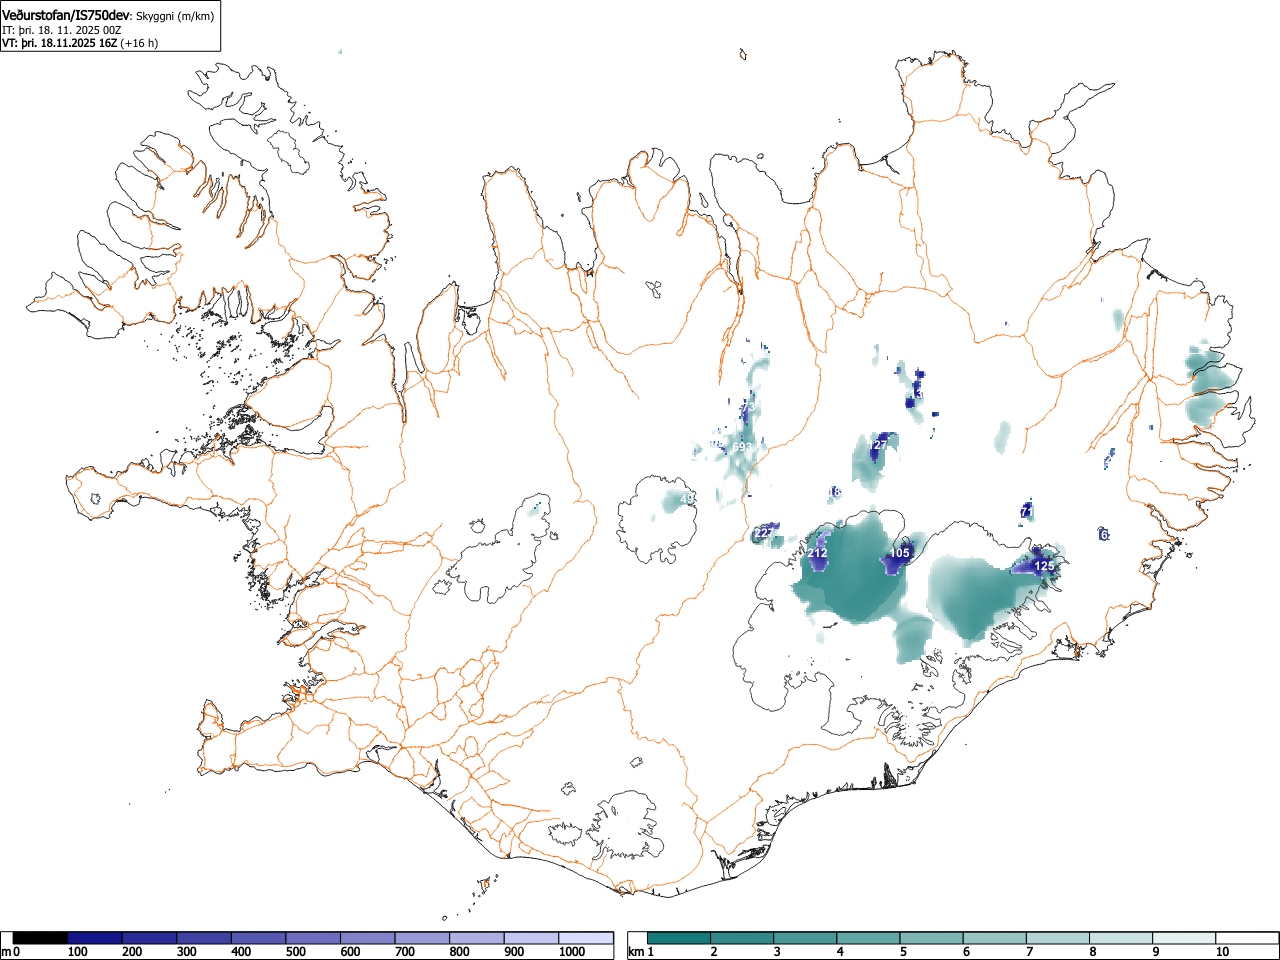Select the 6–7 km legend color segment
The image size is (1280, 960).
pyautogui.click(x=994, y=938)
